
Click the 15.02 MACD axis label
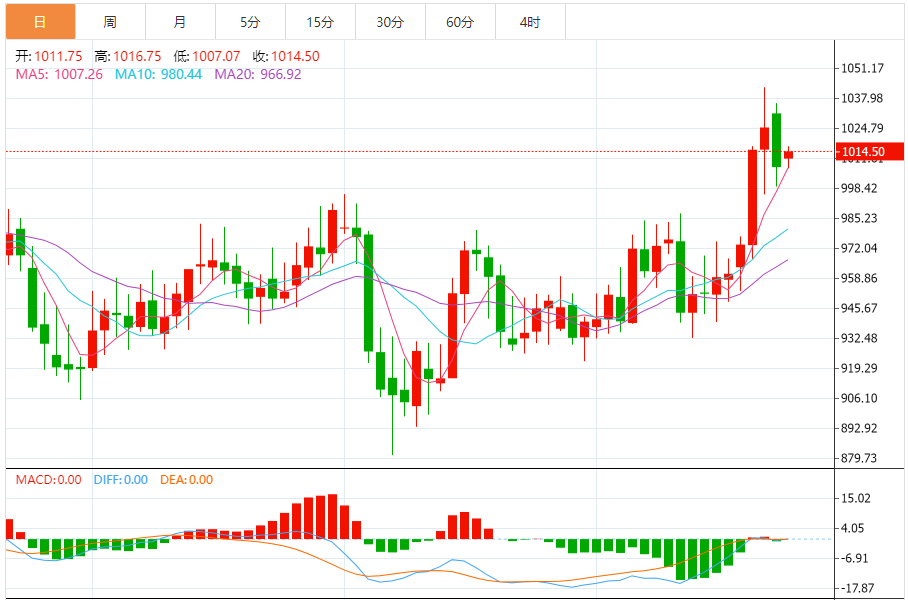[856, 498]
